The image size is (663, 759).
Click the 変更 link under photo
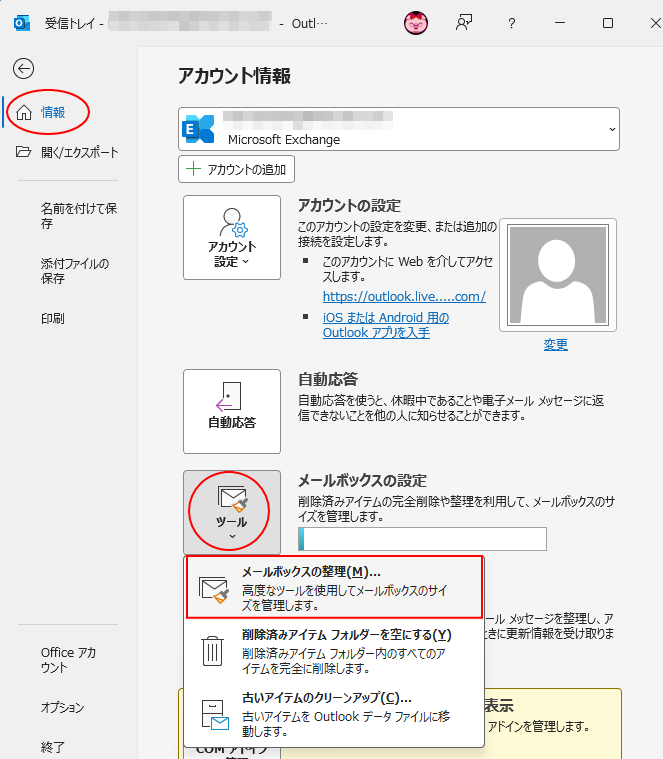pyautogui.click(x=556, y=345)
